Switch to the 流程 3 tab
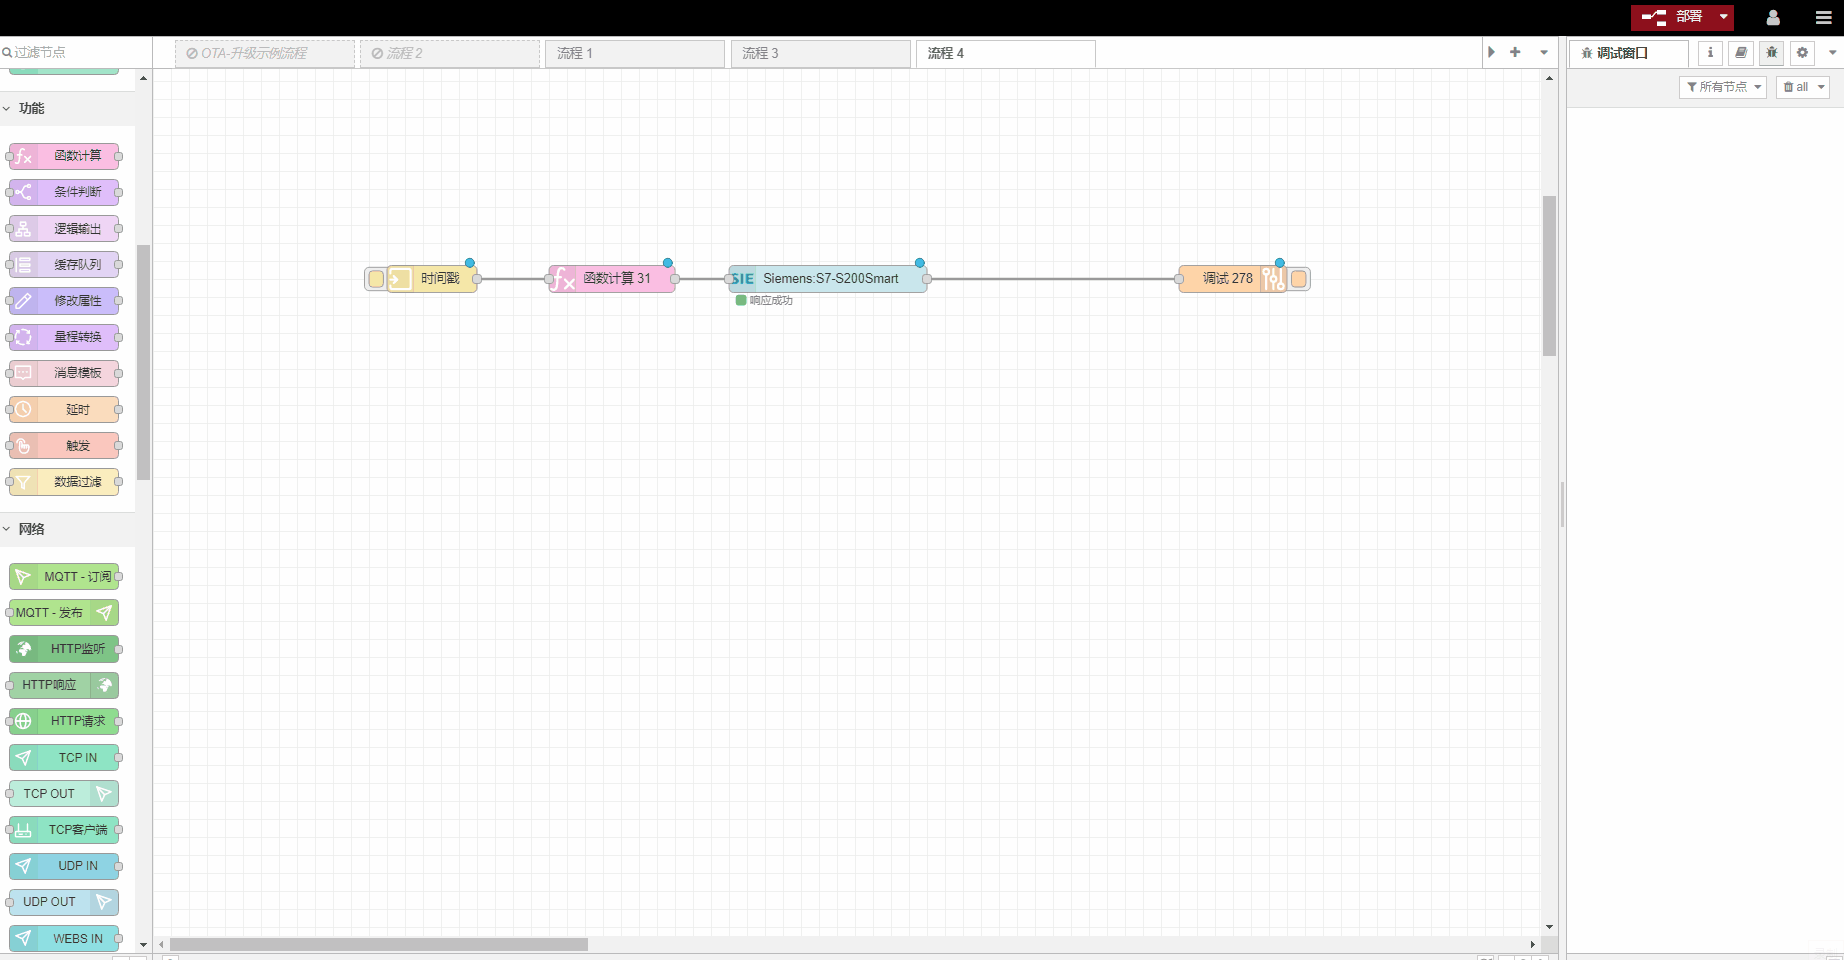Image resolution: width=1844 pixels, height=960 pixels. (821, 54)
